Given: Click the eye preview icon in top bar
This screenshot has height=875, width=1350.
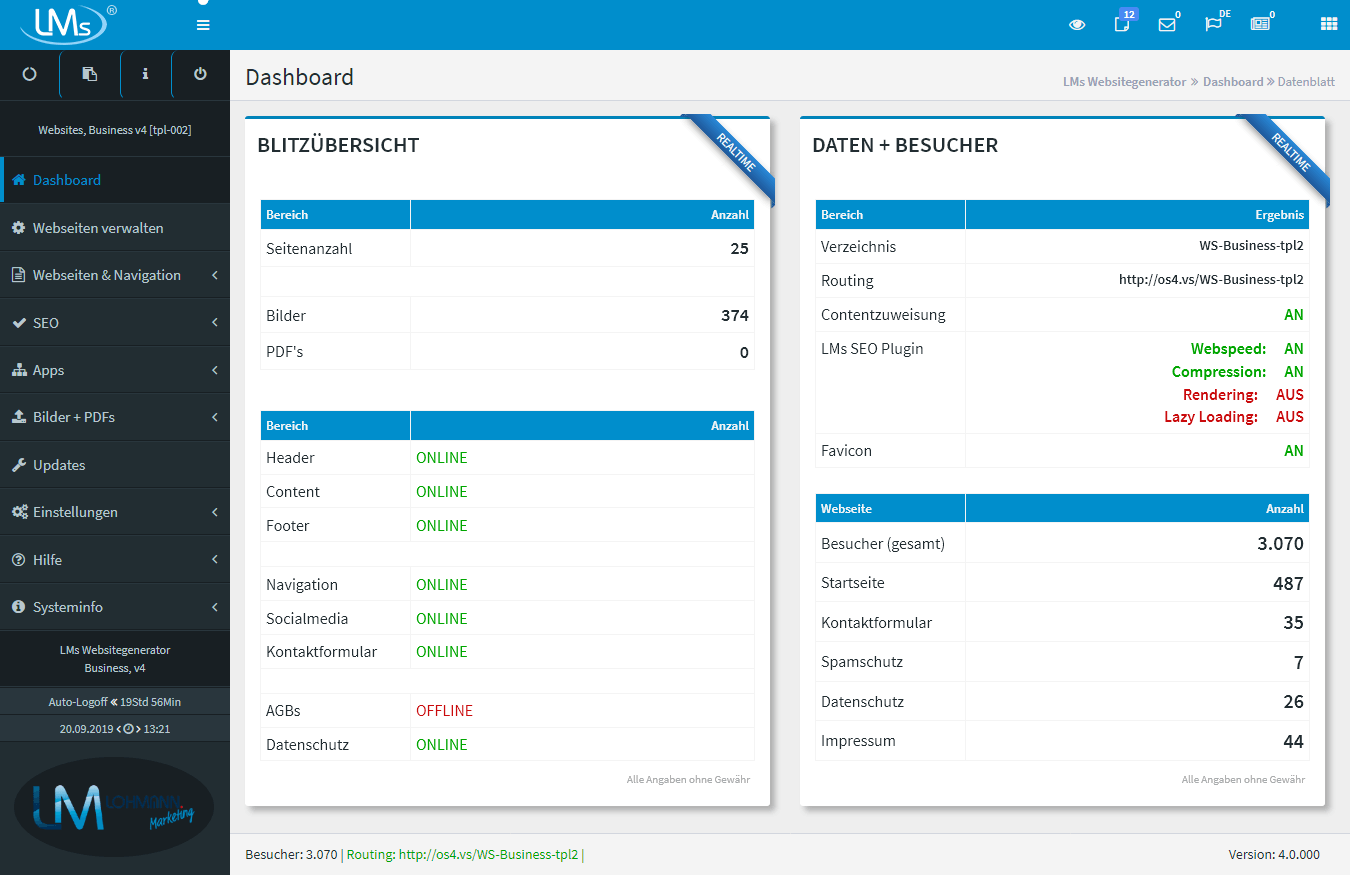Looking at the screenshot, I should pyautogui.click(x=1077, y=25).
